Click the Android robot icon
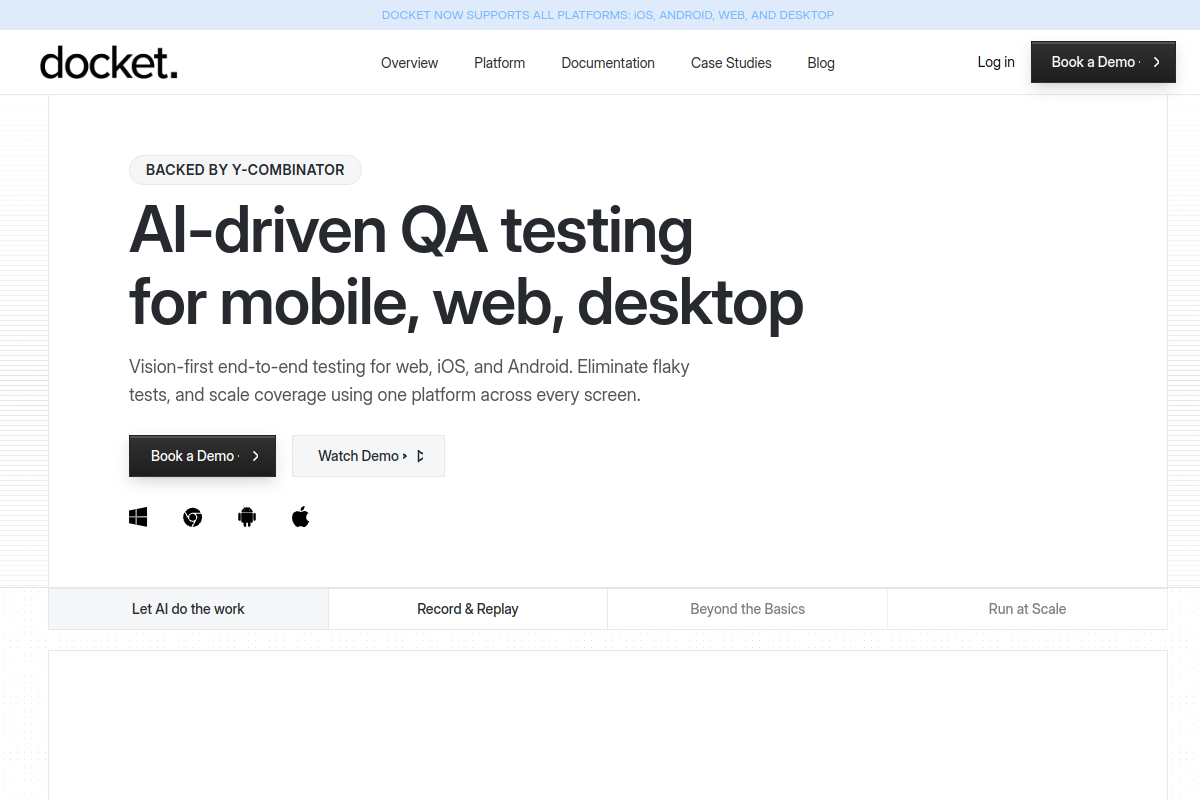Viewport: 1200px width, 800px height. 246,517
